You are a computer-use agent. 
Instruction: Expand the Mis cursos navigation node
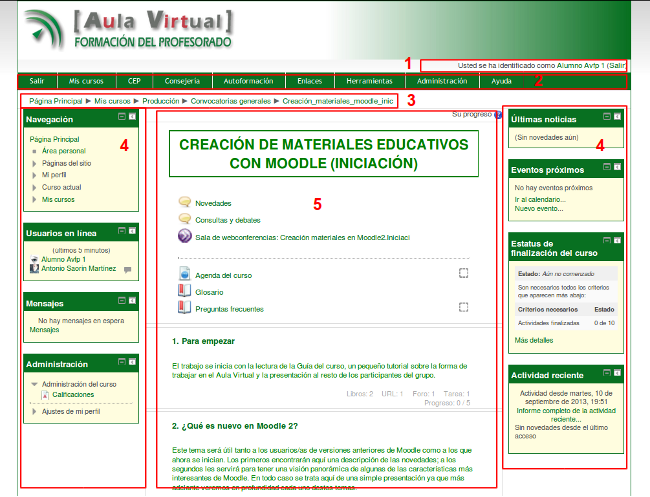pos(35,200)
